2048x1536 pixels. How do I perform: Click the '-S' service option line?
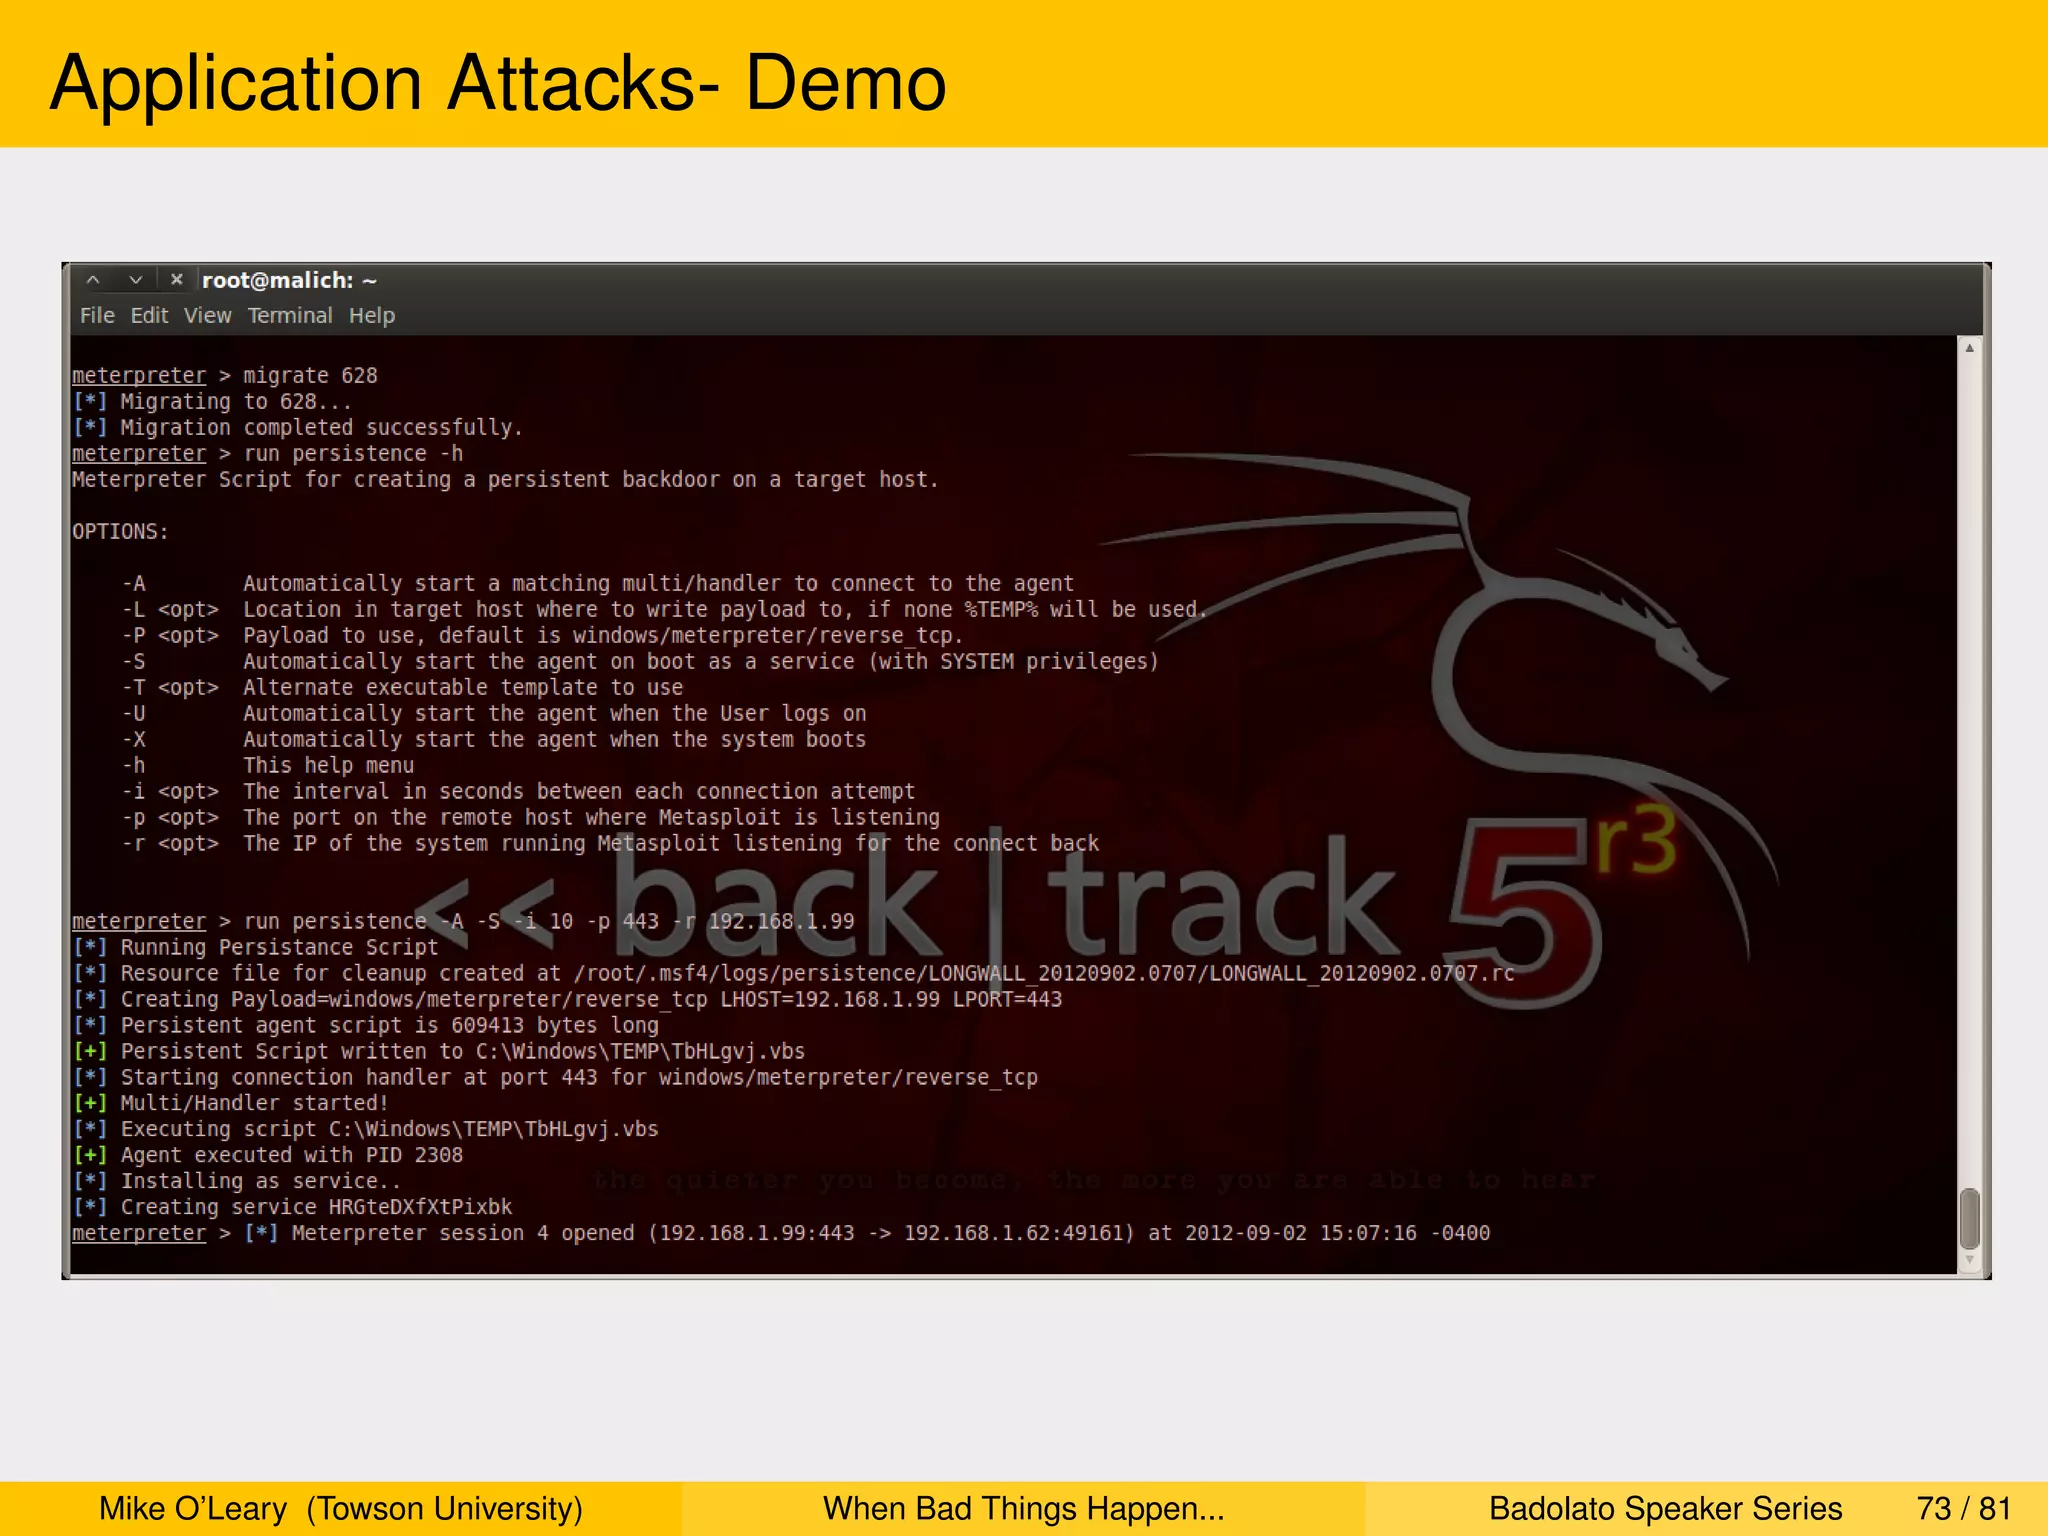point(640,662)
